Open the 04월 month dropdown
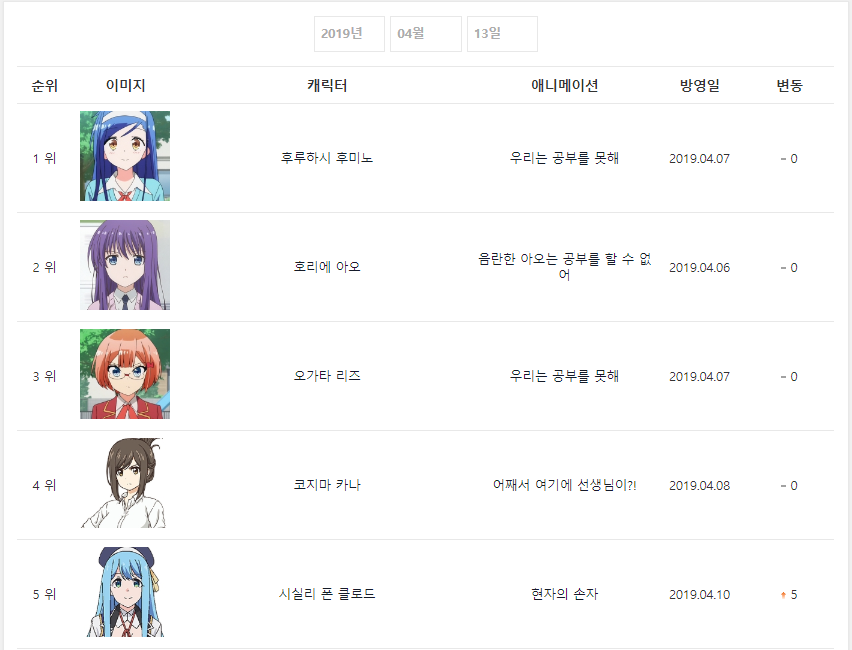 [425, 34]
